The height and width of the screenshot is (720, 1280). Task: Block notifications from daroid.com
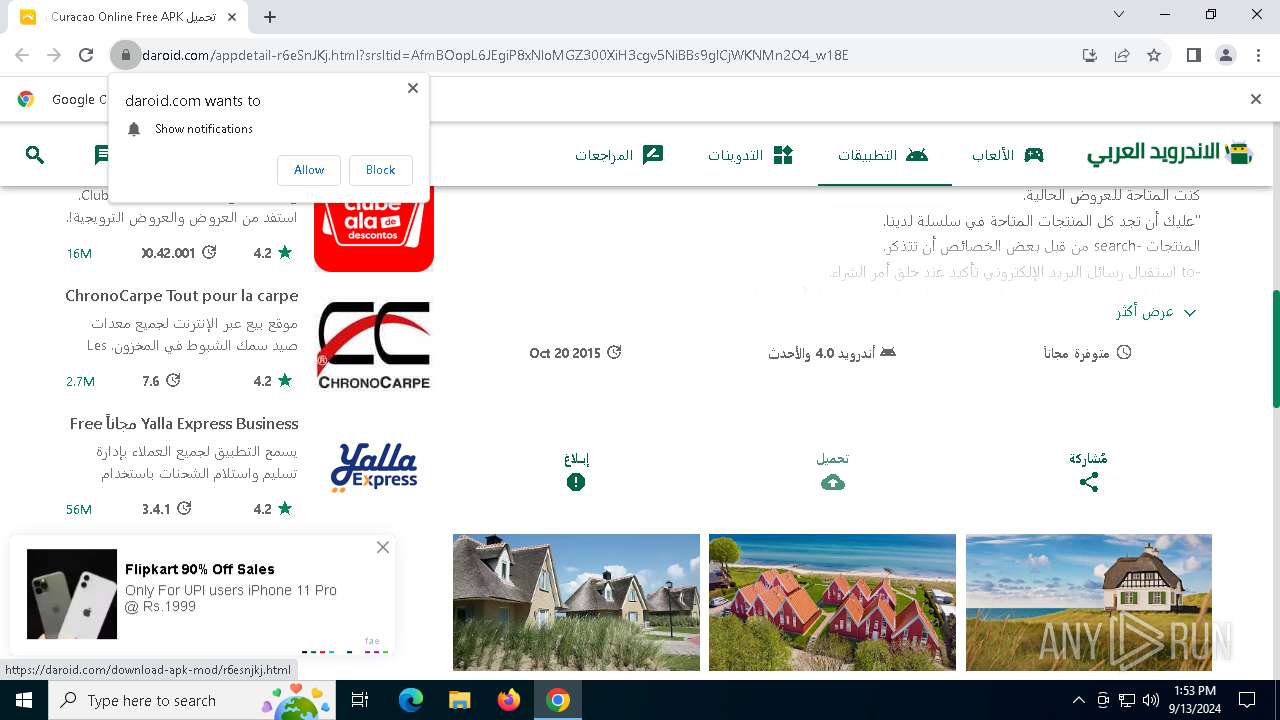pyautogui.click(x=380, y=170)
